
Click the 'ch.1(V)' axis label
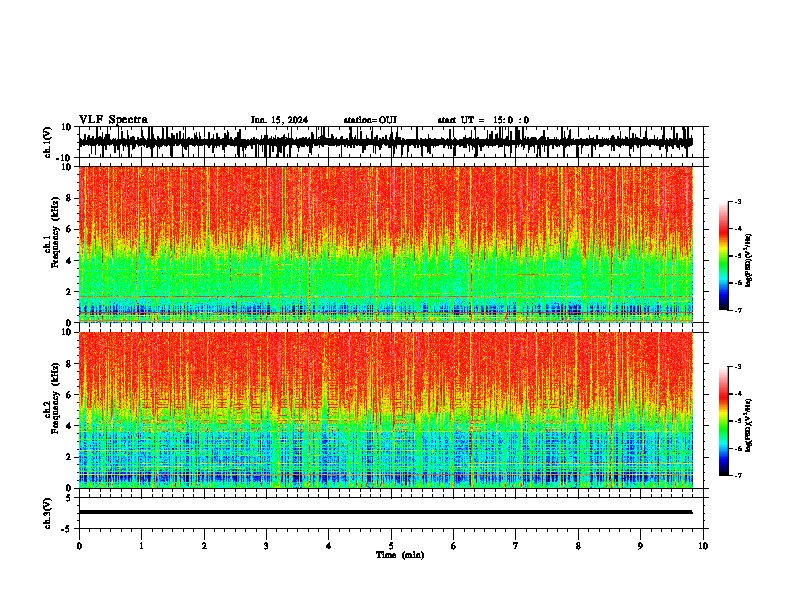[48, 142]
